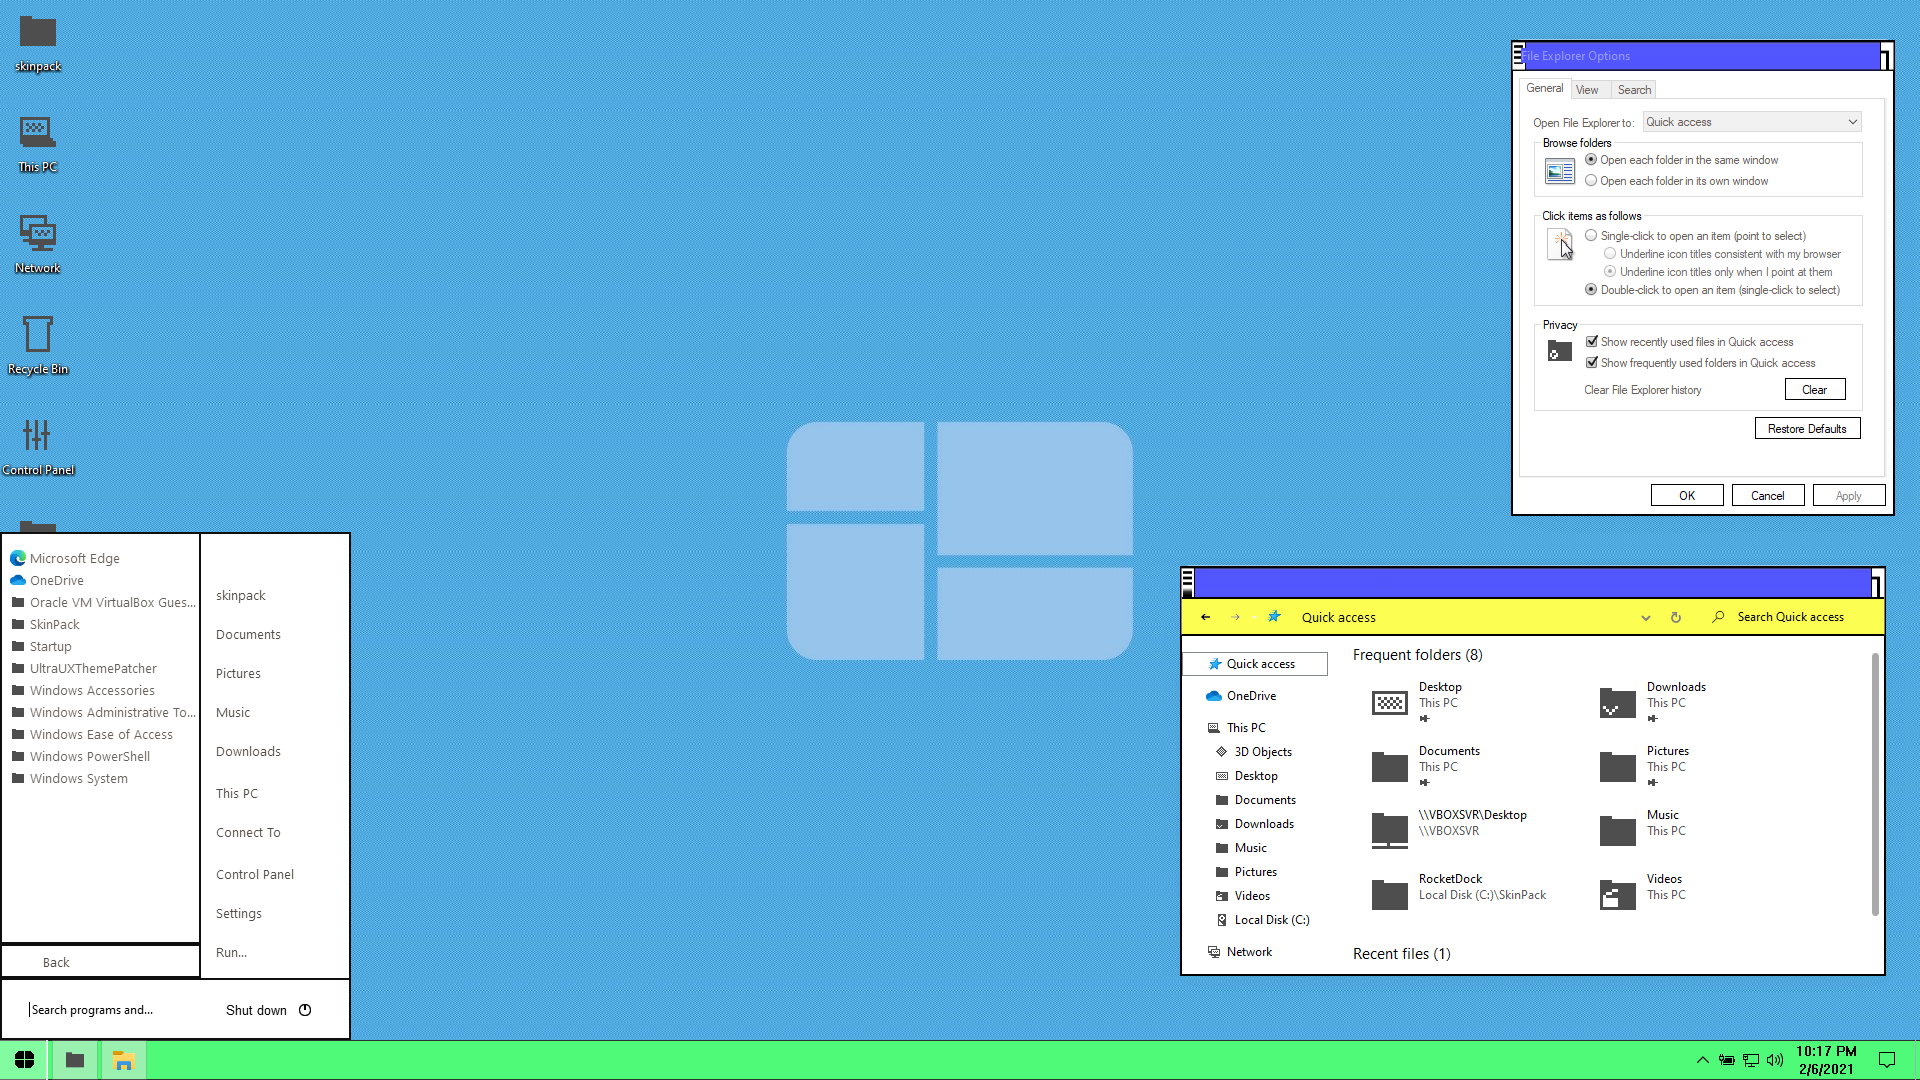Switch to the View tab

[1587, 90]
